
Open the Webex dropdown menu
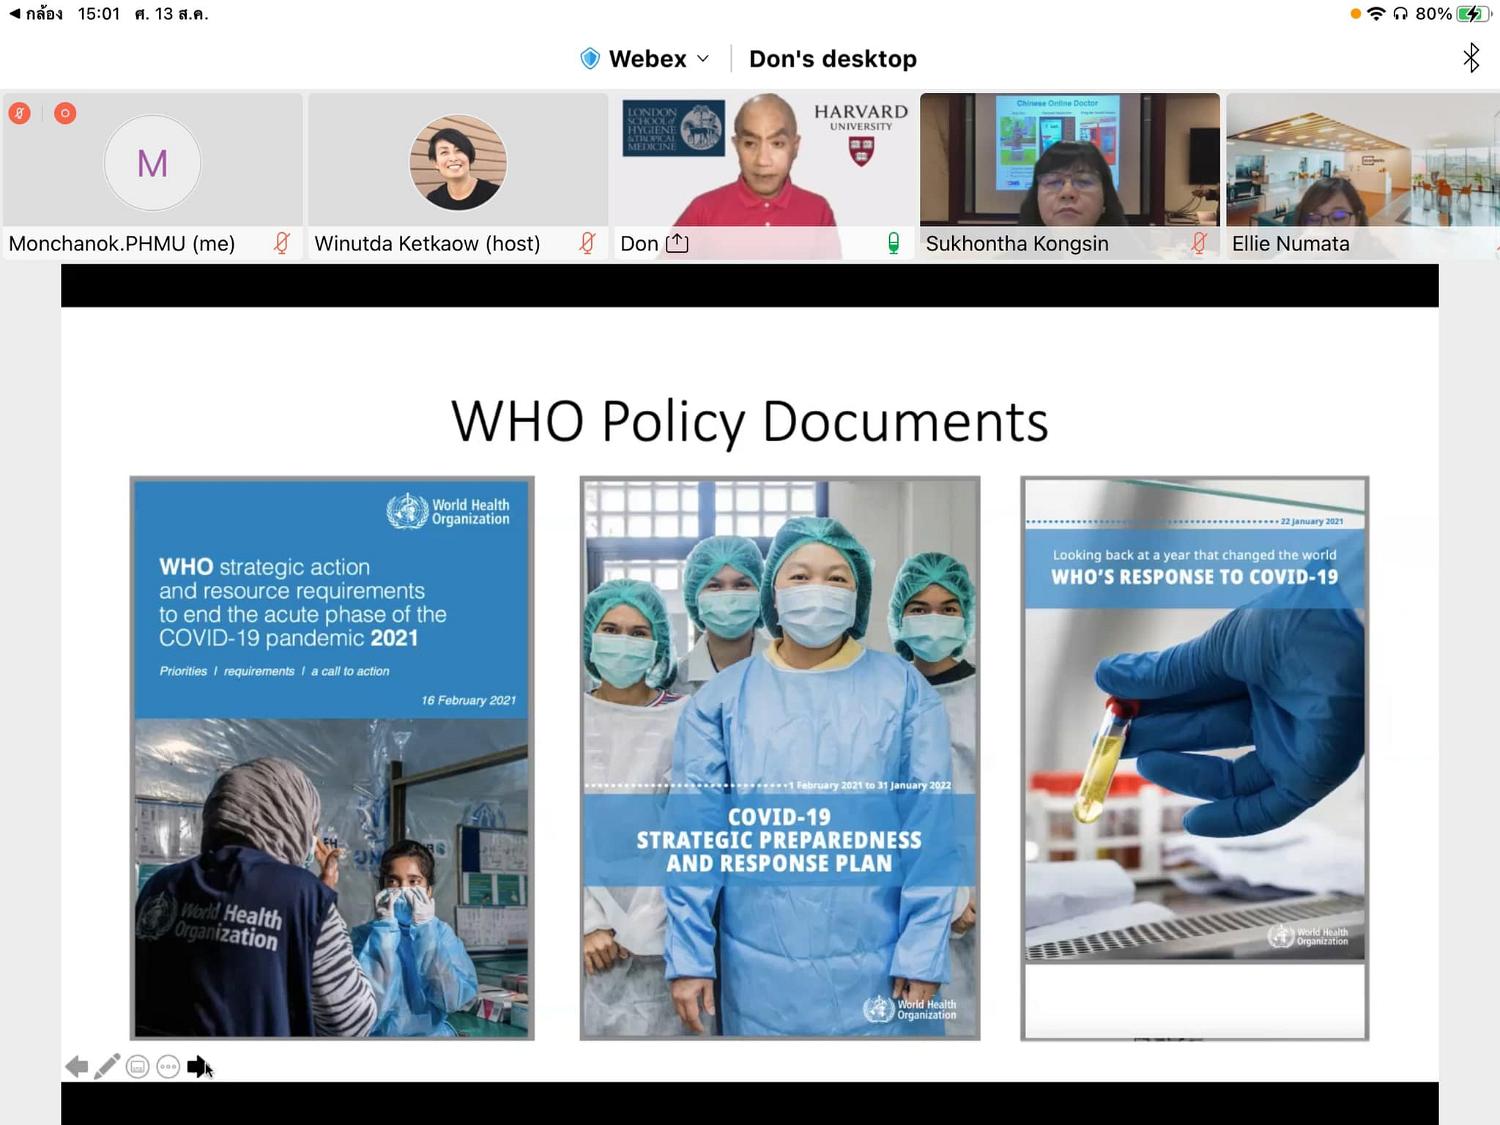point(659,59)
